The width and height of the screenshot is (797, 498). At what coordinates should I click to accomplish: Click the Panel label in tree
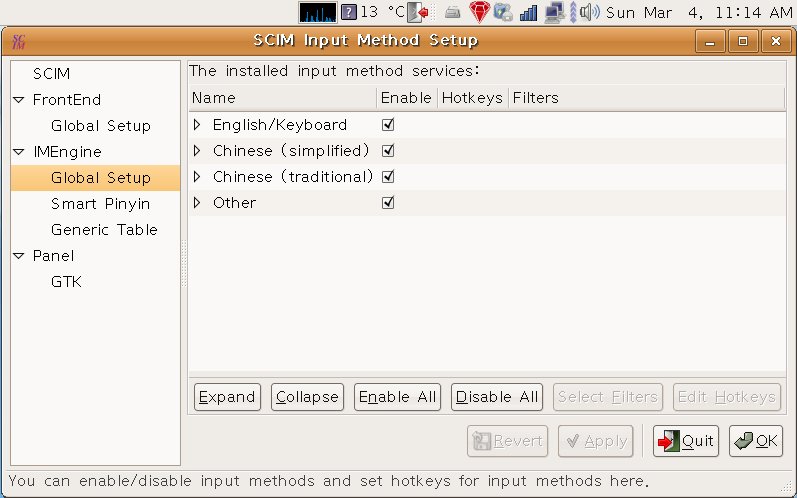pos(53,256)
